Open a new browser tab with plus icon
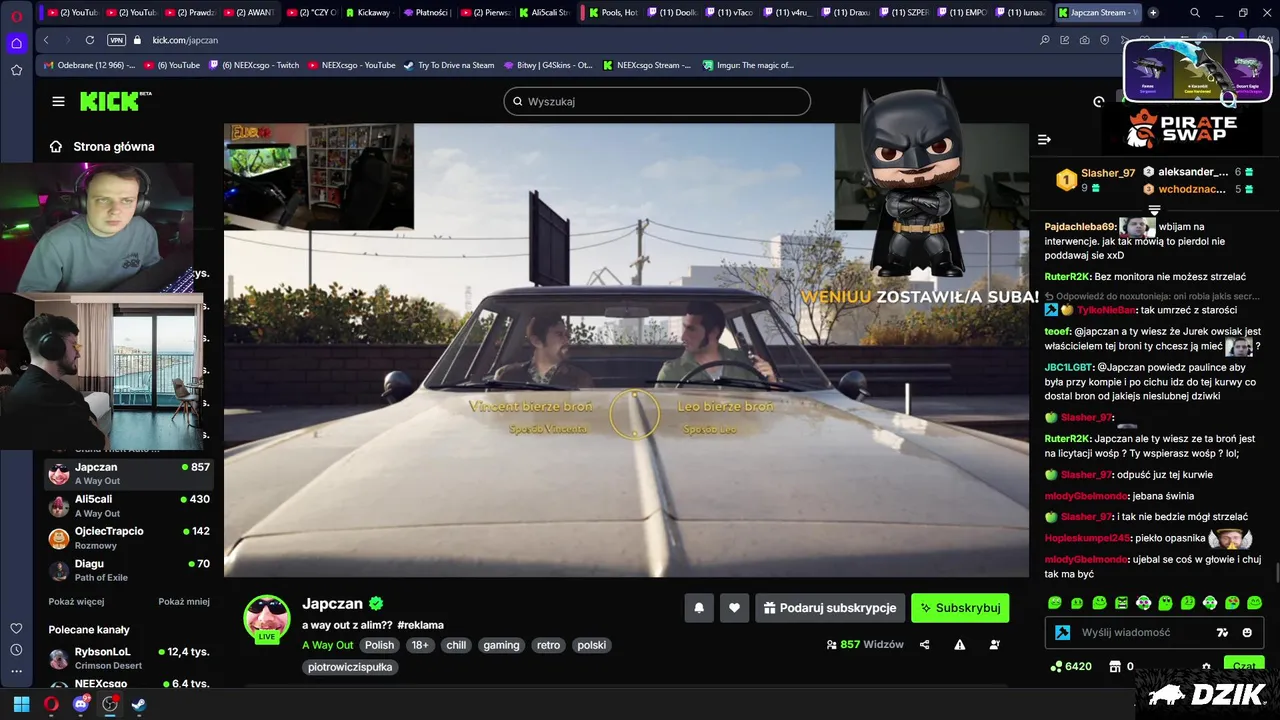The width and height of the screenshot is (1280, 720). coord(1153,13)
